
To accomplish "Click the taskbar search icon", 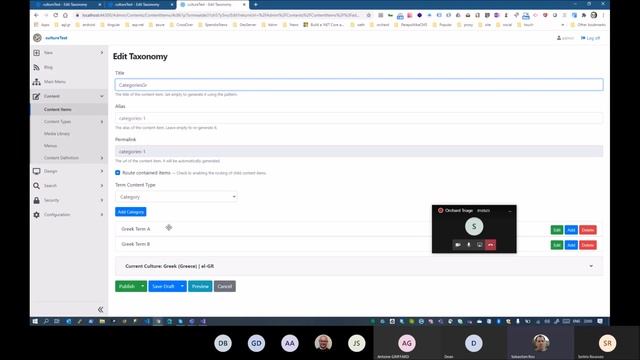I will tap(46, 322).
